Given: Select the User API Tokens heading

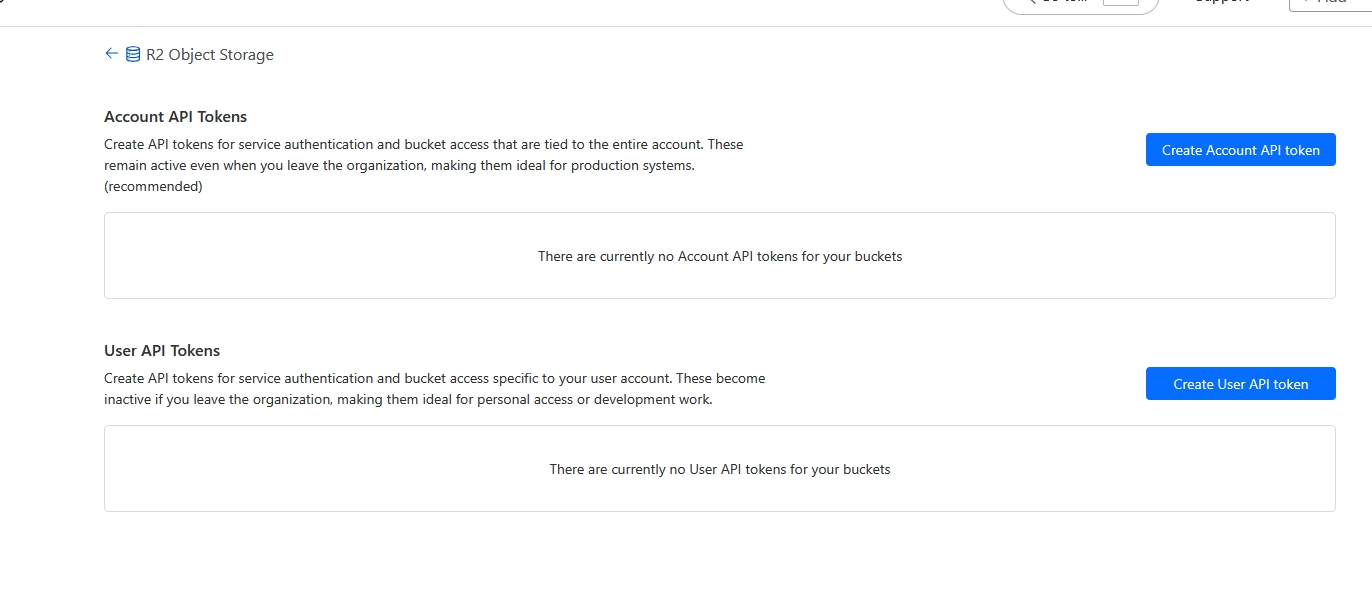Looking at the screenshot, I should click(162, 351).
